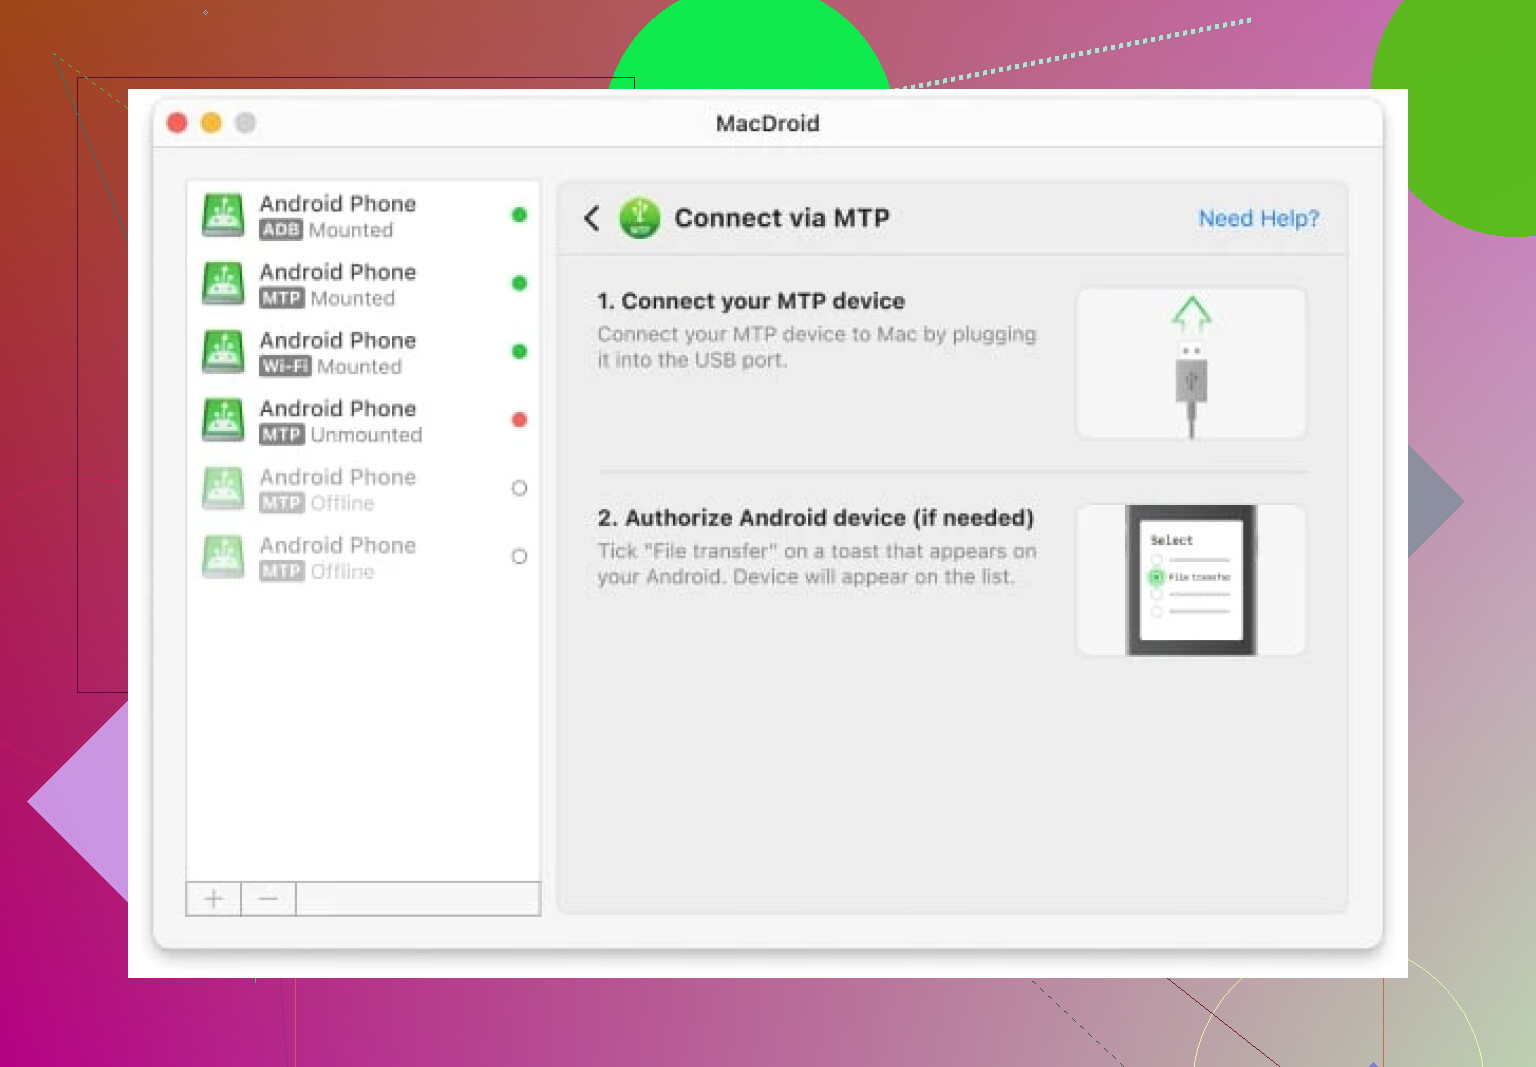Select the last offline Android Phone device icon
The width and height of the screenshot is (1536, 1067).
point(223,557)
